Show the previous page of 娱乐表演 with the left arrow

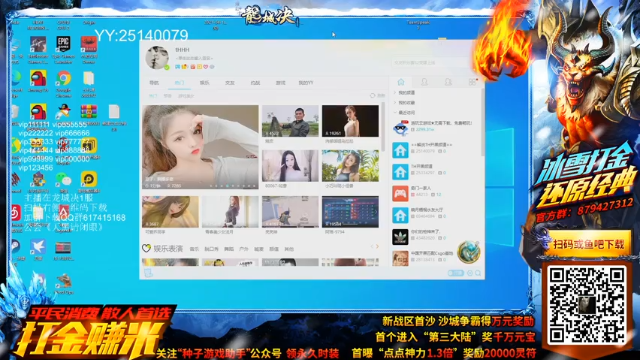tap(372, 247)
